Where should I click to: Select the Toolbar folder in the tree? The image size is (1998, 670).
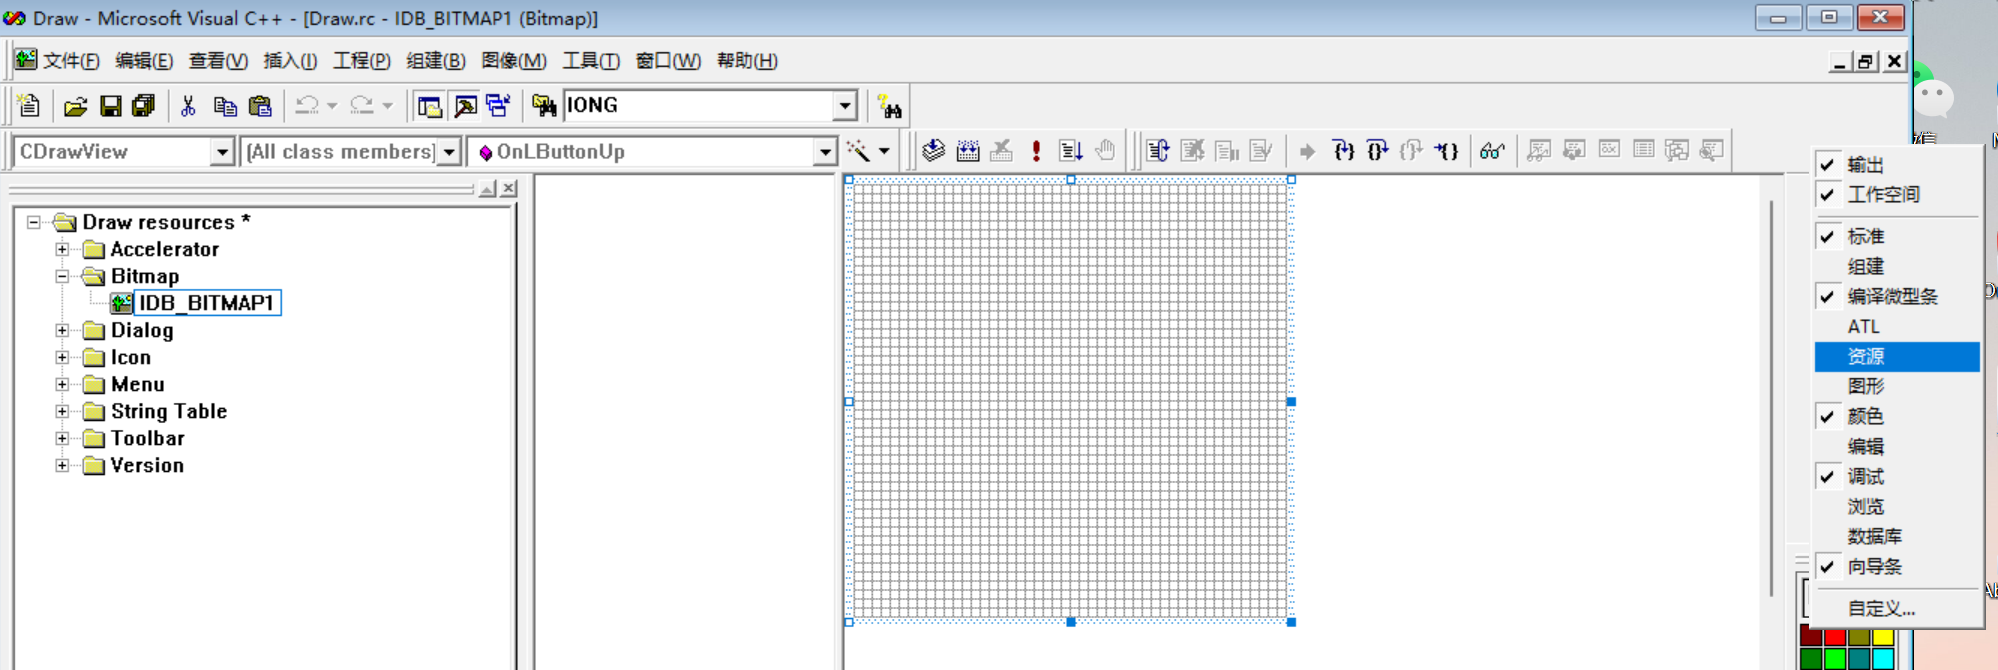coord(148,438)
